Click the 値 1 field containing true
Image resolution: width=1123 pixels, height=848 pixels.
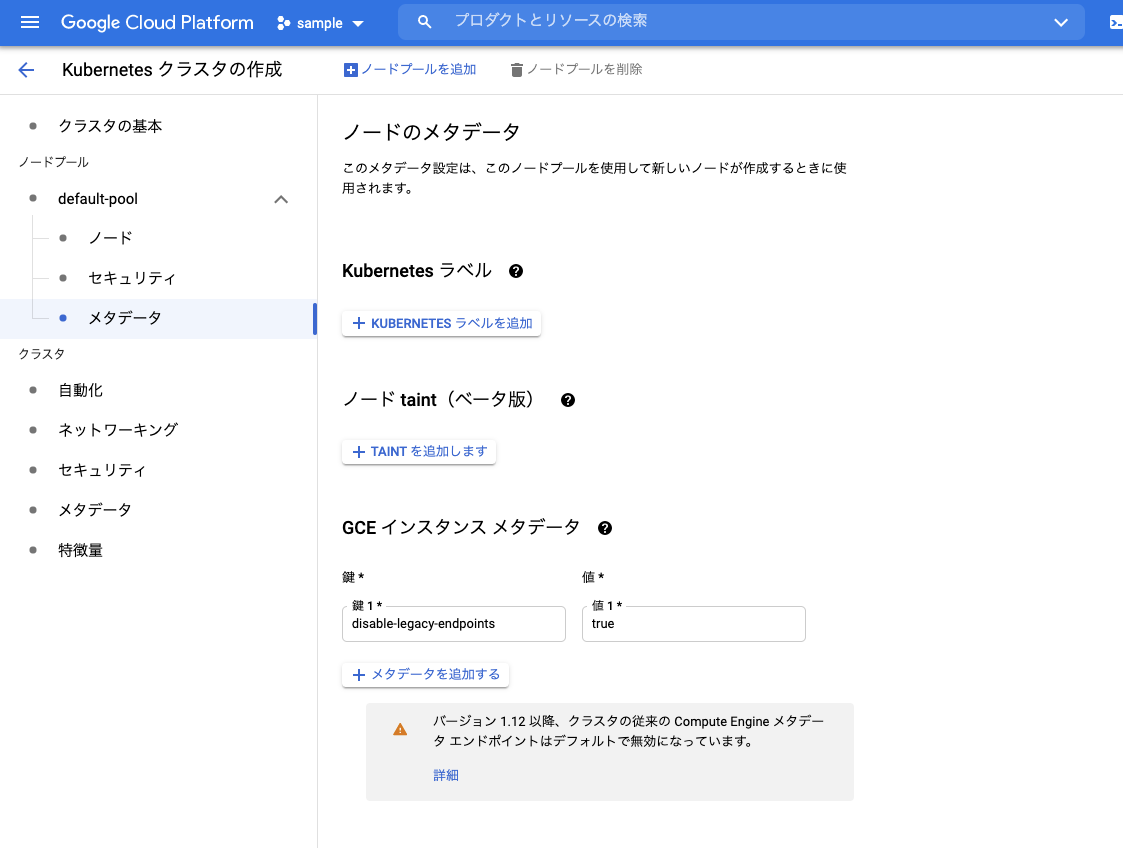[x=693, y=623]
